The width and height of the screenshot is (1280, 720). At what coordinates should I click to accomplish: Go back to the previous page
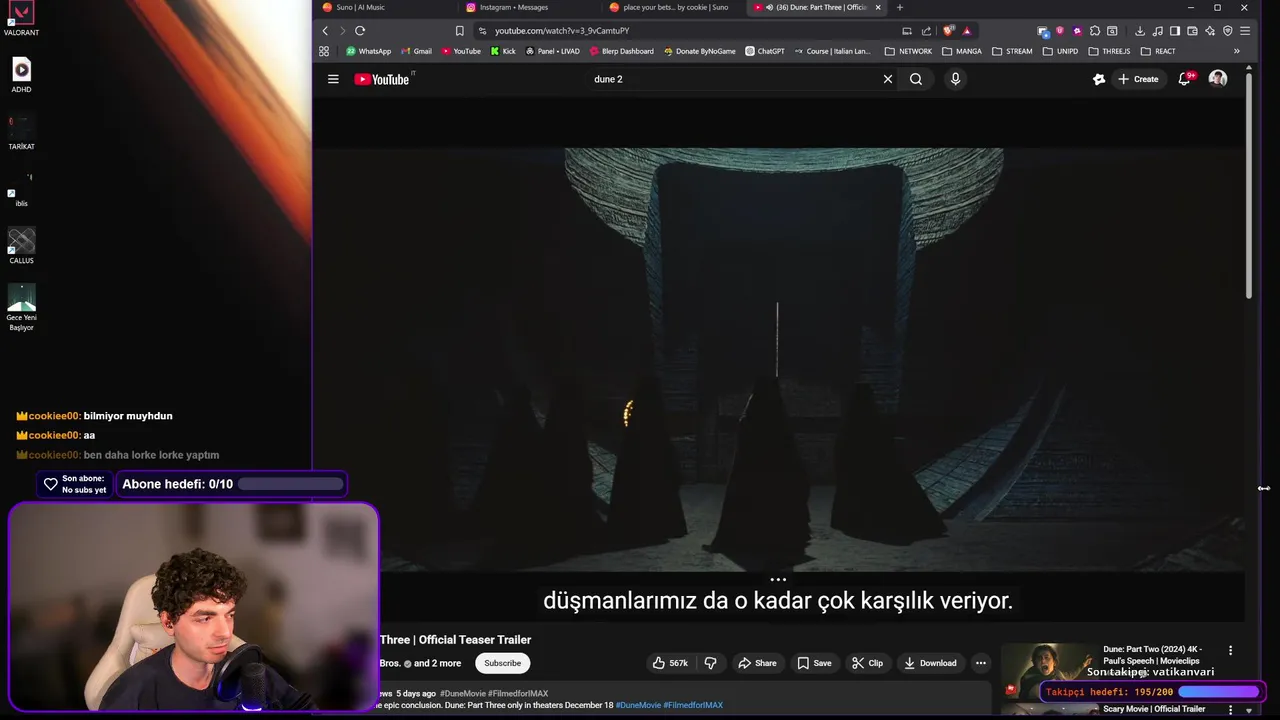click(x=325, y=31)
